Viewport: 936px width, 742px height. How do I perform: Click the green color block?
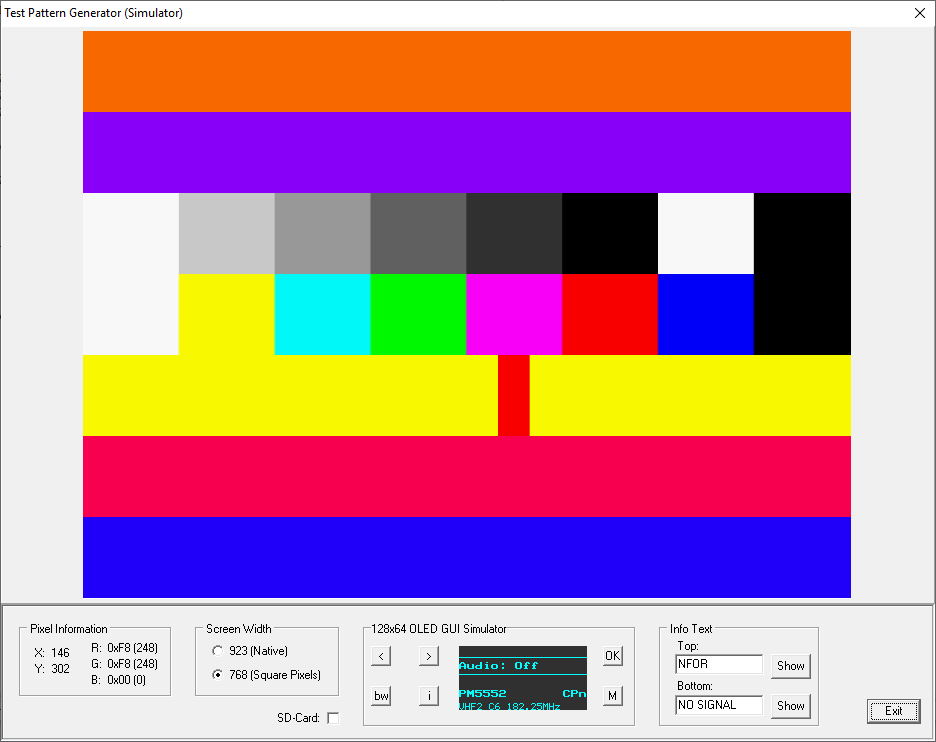tap(418, 314)
